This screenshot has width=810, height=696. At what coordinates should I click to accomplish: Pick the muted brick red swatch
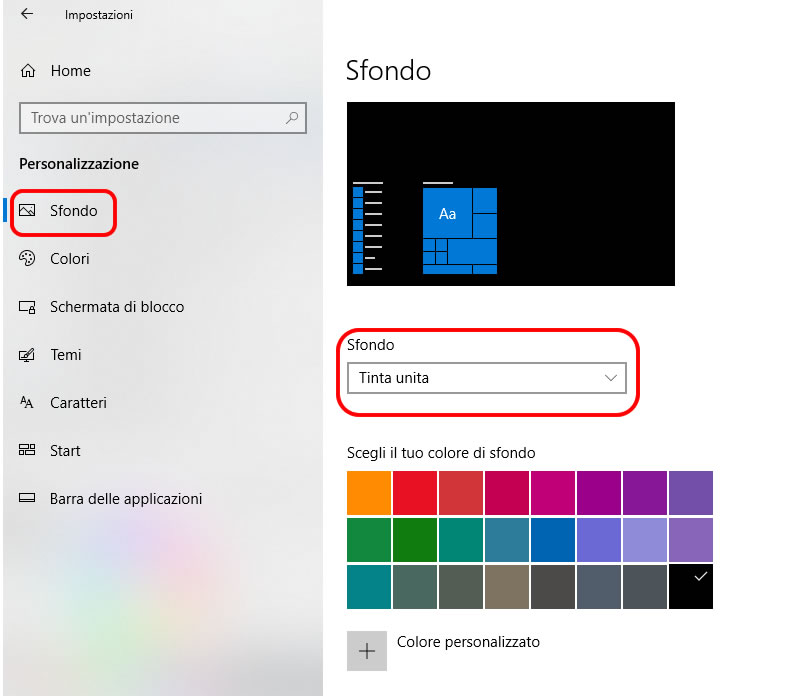point(461,493)
